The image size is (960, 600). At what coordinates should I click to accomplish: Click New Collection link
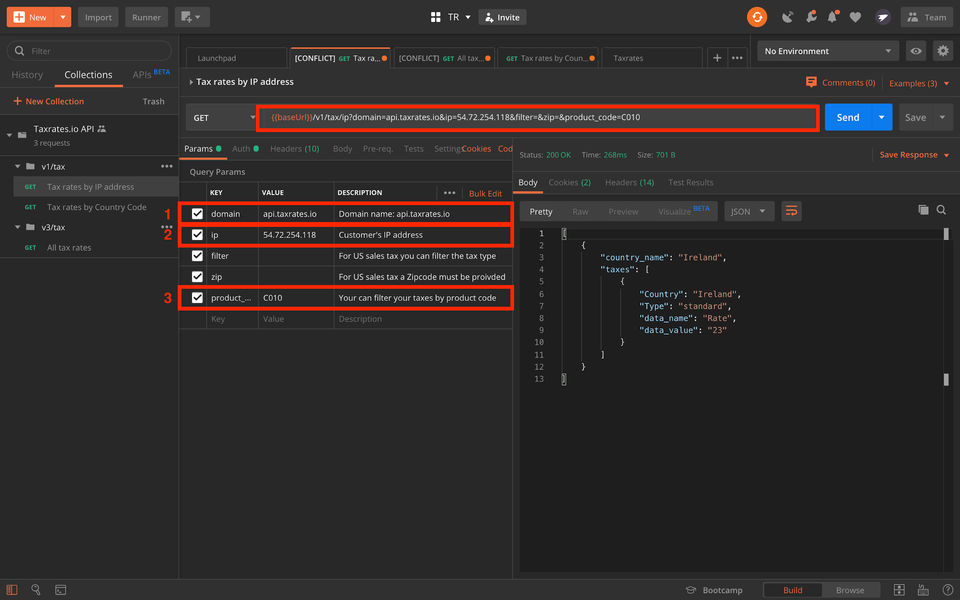point(48,102)
